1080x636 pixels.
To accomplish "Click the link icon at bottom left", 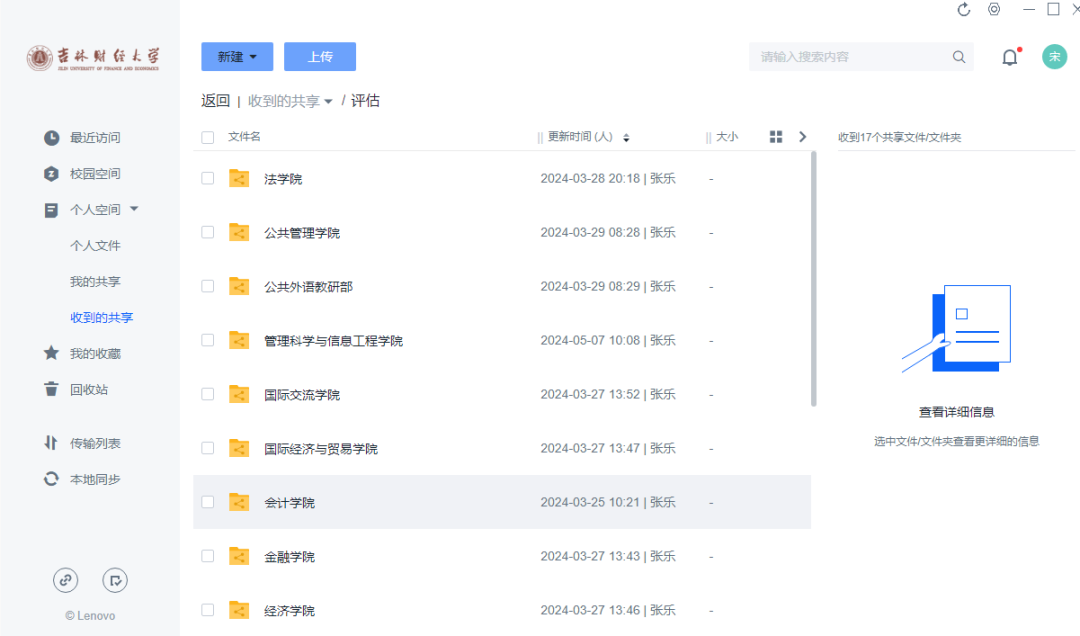I will (66, 579).
